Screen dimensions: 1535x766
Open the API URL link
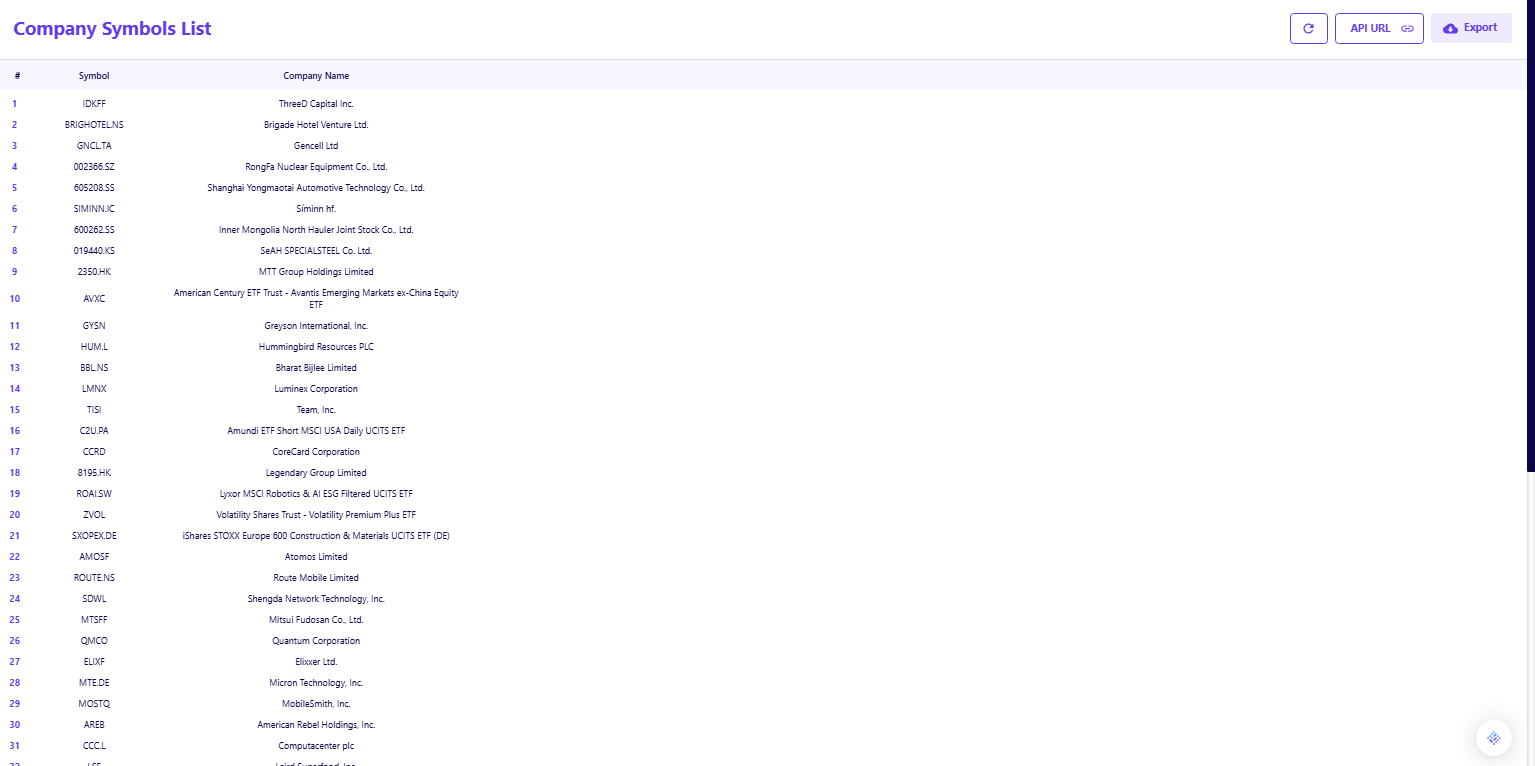tap(1378, 28)
